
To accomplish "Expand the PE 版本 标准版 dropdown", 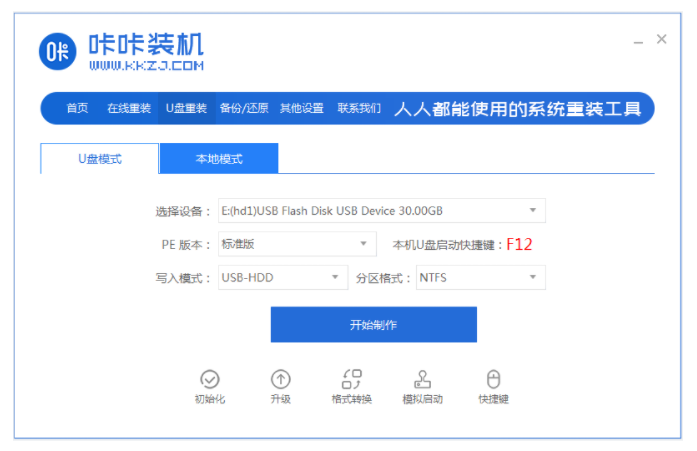I will click(x=297, y=244).
